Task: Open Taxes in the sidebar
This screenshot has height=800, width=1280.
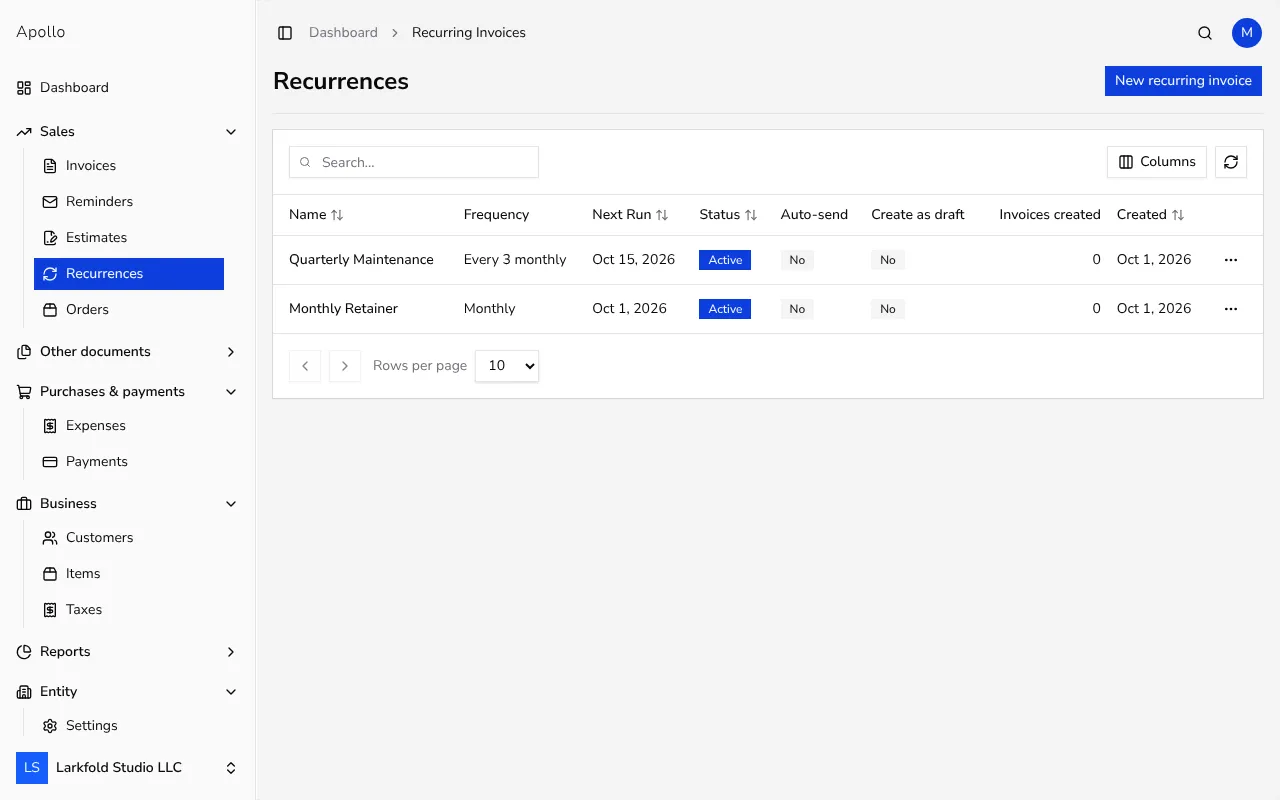Action: pyautogui.click(x=129, y=610)
